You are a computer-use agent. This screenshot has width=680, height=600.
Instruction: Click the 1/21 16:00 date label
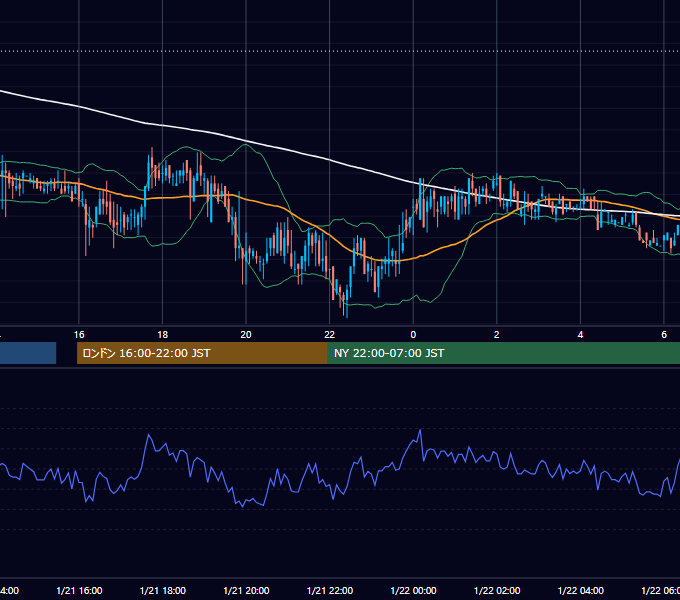pyautogui.click(x=79, y=591)
